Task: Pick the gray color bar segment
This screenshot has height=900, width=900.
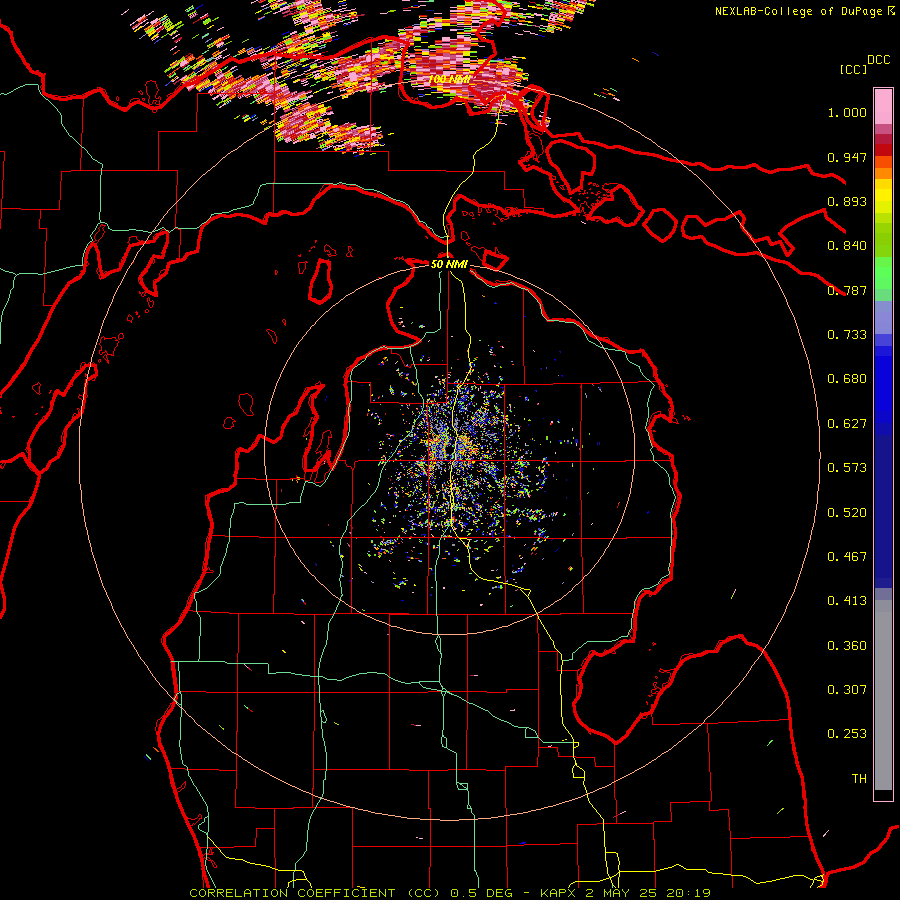Action: pyautogui.click(x=883, y=695)
